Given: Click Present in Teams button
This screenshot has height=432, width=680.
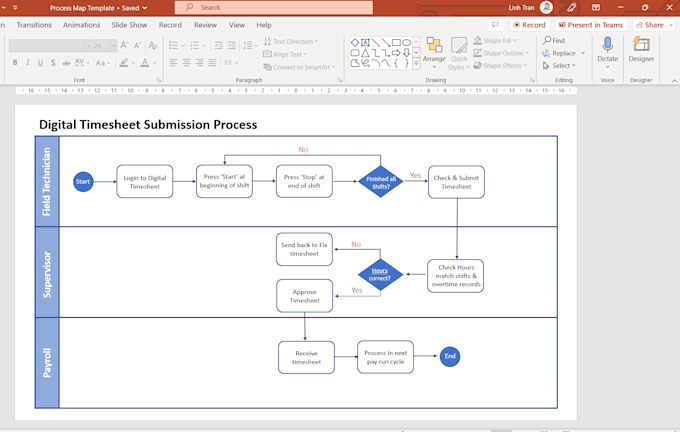Looking at the screenshot, I should click(590, 25).
